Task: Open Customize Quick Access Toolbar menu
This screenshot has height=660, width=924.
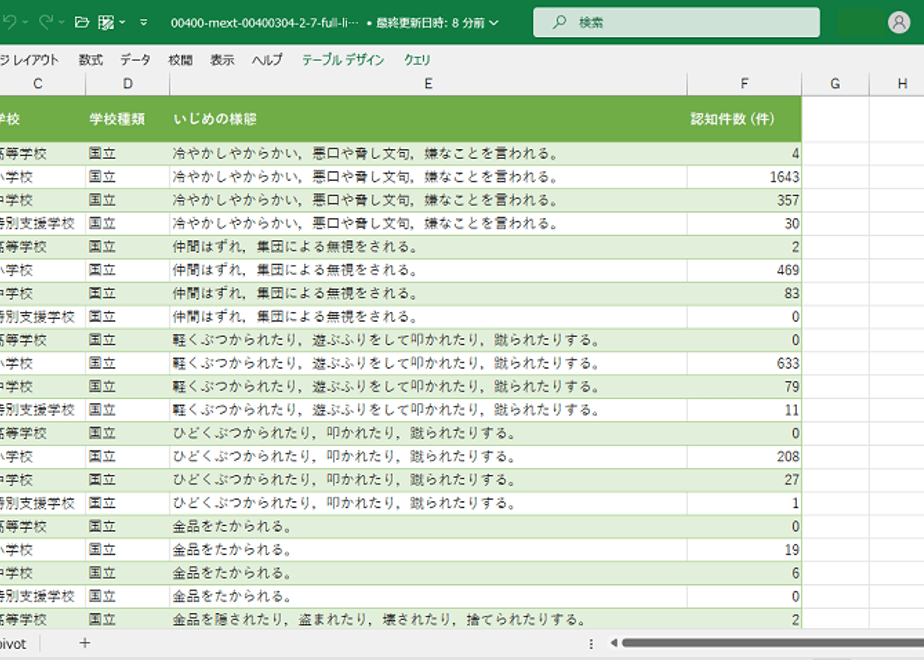Action: coord(144,22)
